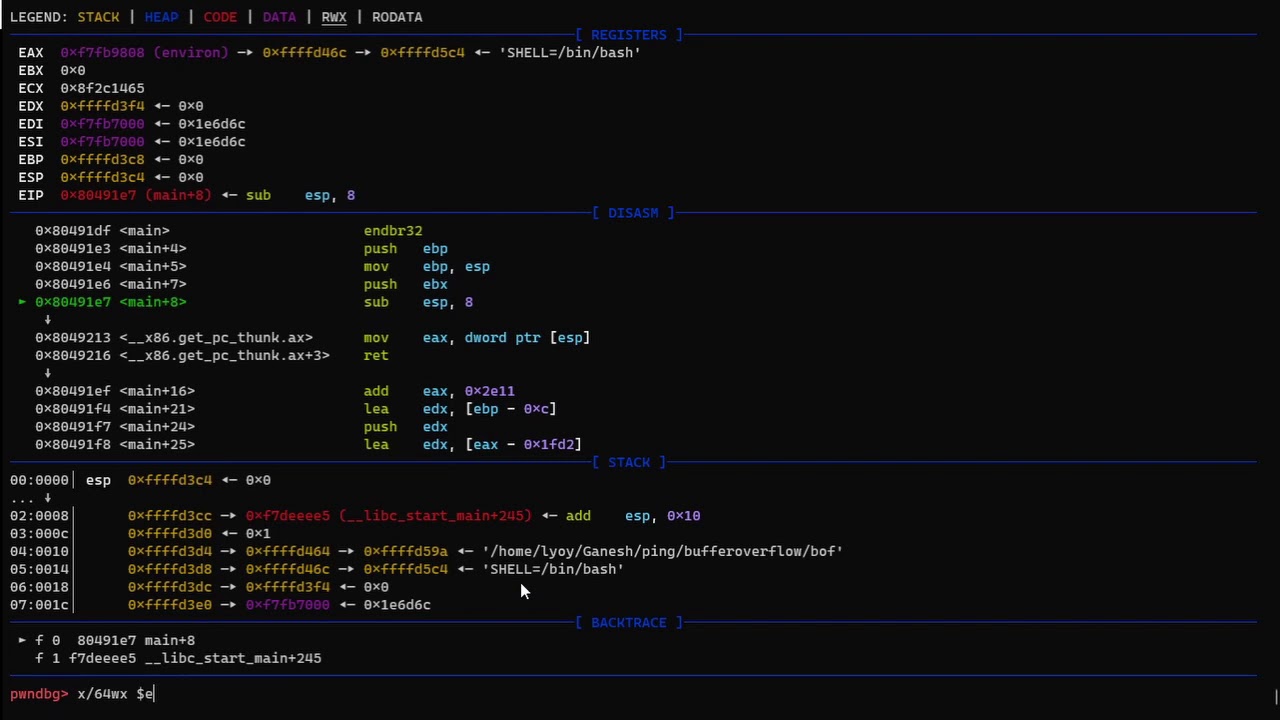Image resolution: width=1280 pixels, height=720 pixels.
Task: Click the terminal scrollbar at right edge
Action: pyautogui.click(x=1277, y=696)
